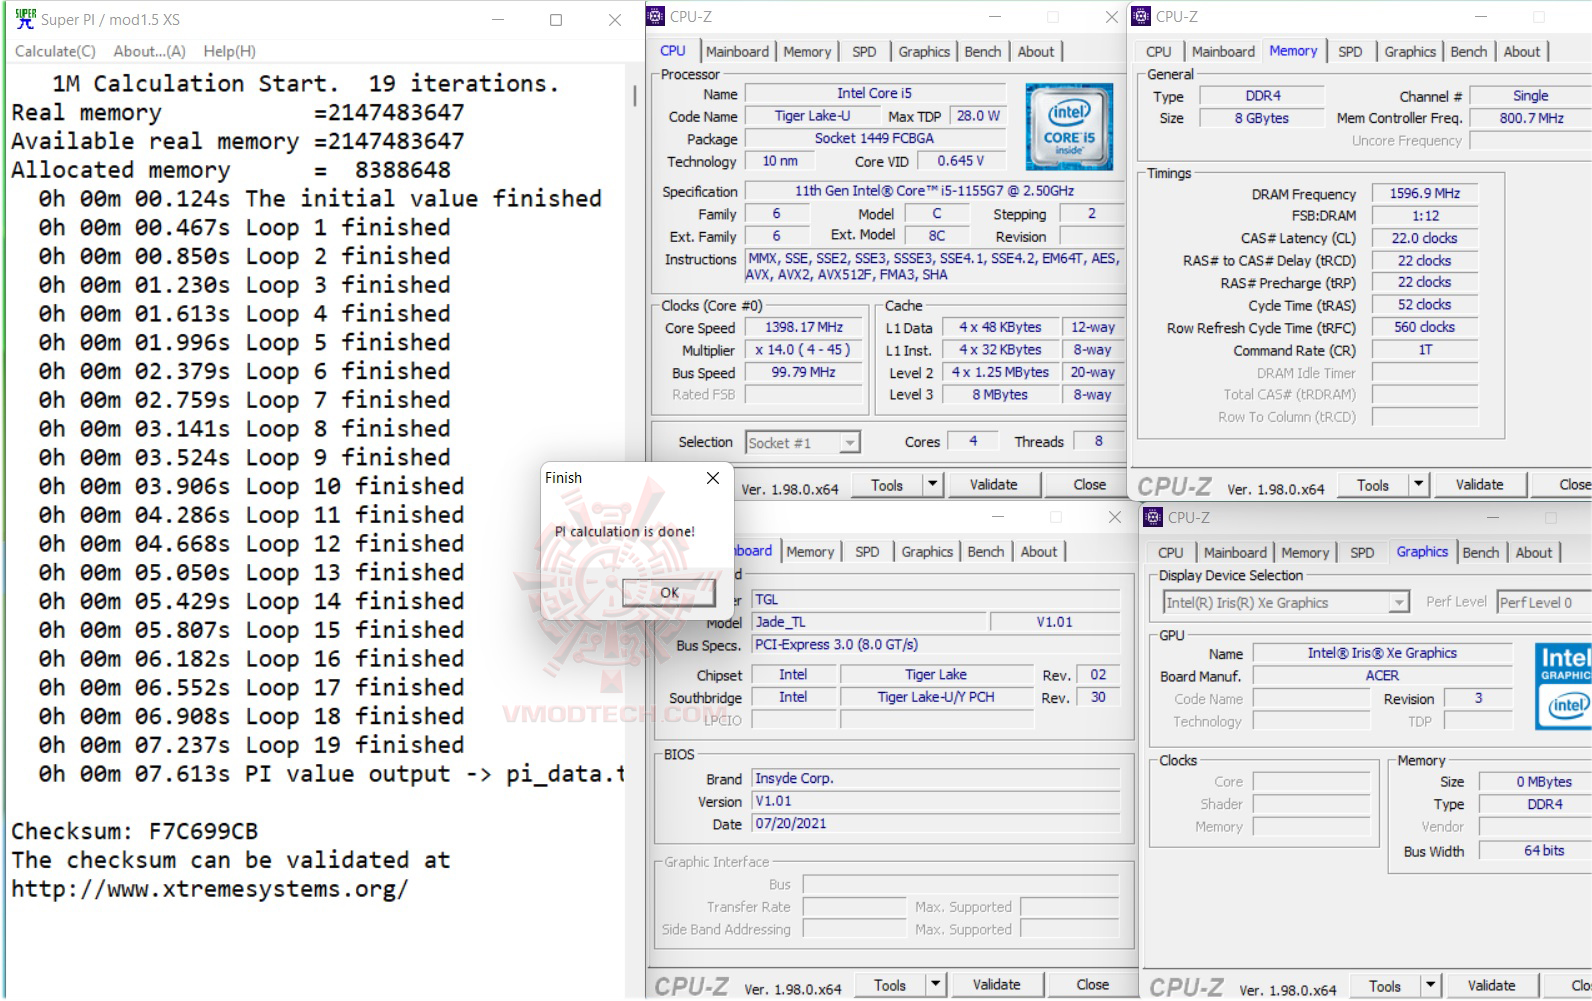Click the Super PI app icon in title bar
The height and width of the screenshot is (1001, 1592).
(x=25, y=19)
